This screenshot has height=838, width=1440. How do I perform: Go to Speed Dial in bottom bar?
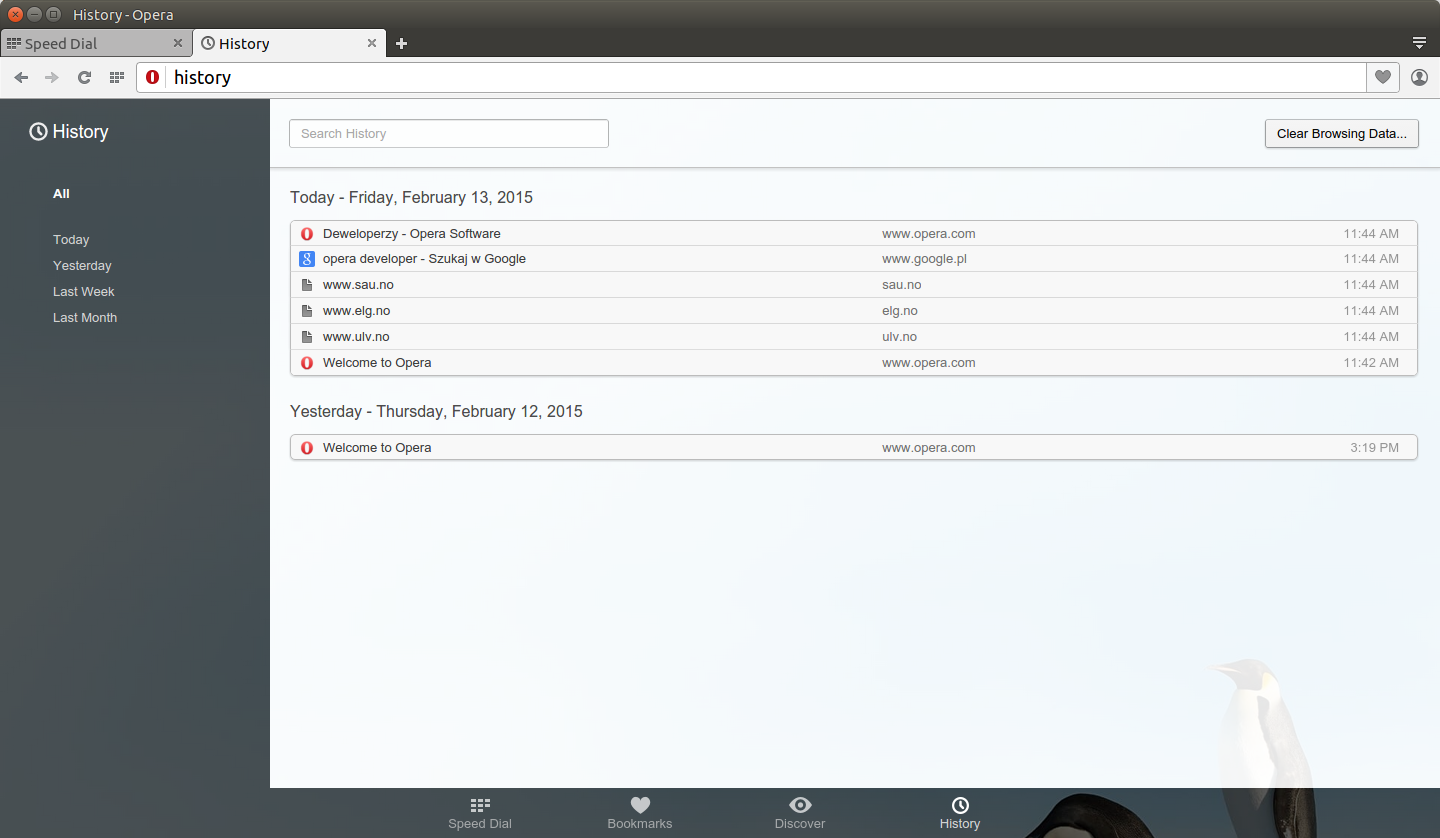coord(480,813)
